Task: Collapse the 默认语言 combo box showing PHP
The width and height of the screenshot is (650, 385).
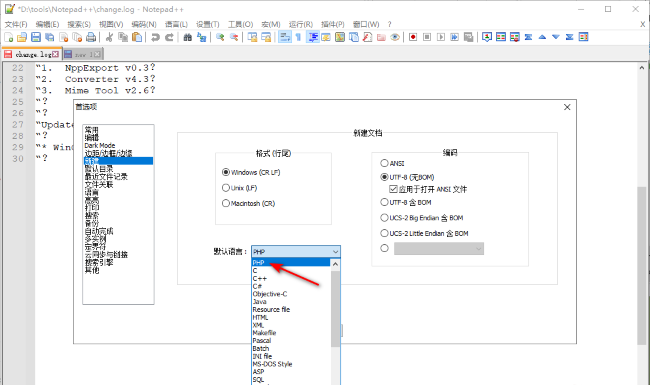Action: coord(296,252)
